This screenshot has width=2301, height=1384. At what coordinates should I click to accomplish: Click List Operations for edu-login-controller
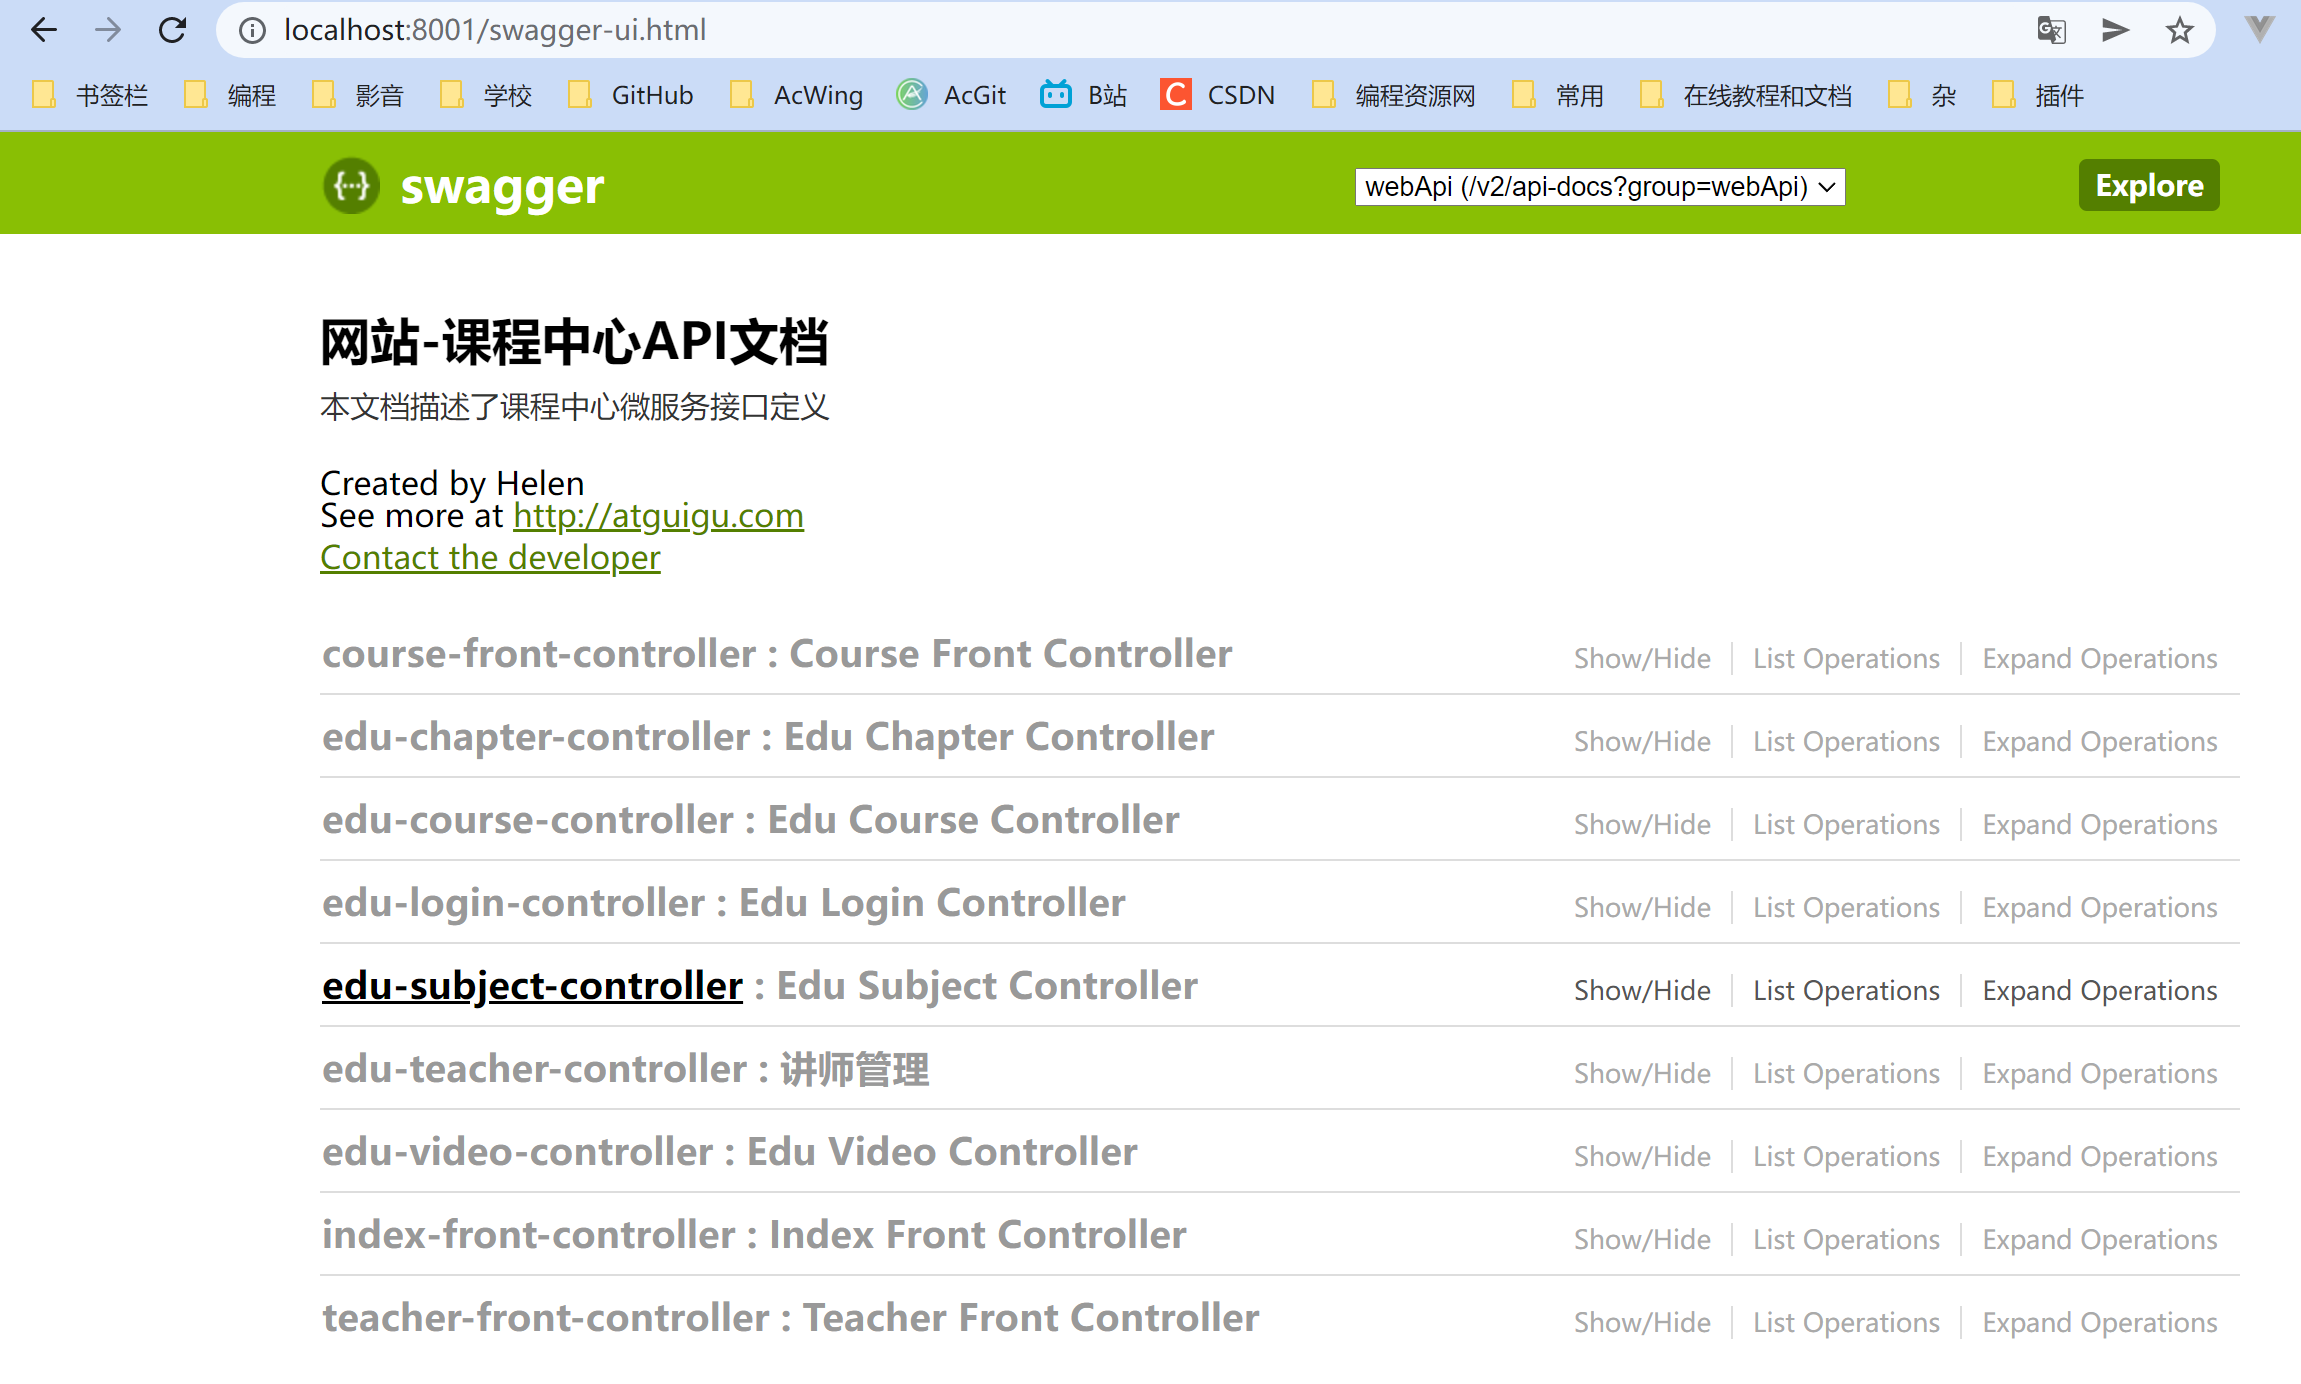(1846, 908)
